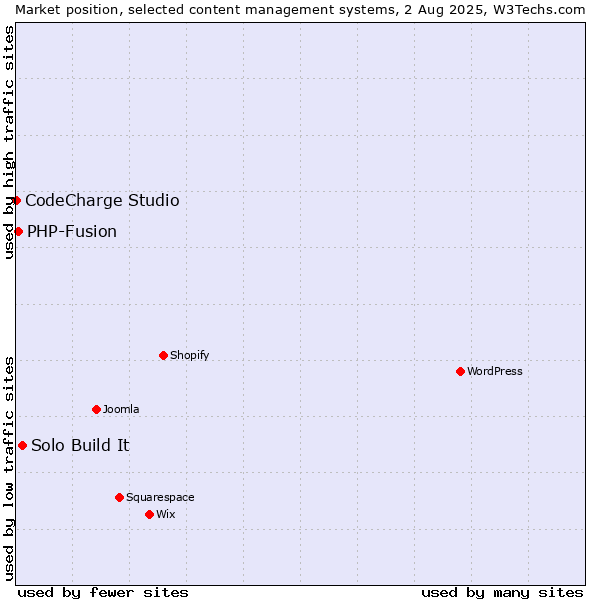Select the 'Solo Build It' label
The height and width of the screenshot is (600, 600).
click(80, 445)
